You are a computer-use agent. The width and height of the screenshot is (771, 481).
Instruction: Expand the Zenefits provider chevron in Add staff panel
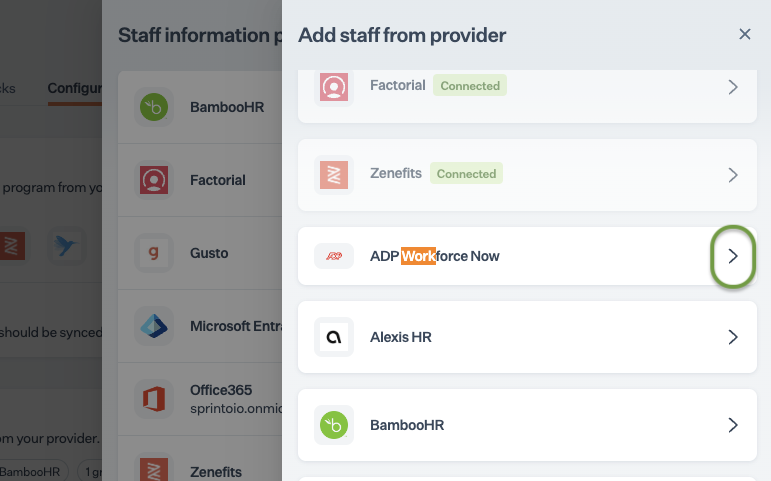(733, 175)
